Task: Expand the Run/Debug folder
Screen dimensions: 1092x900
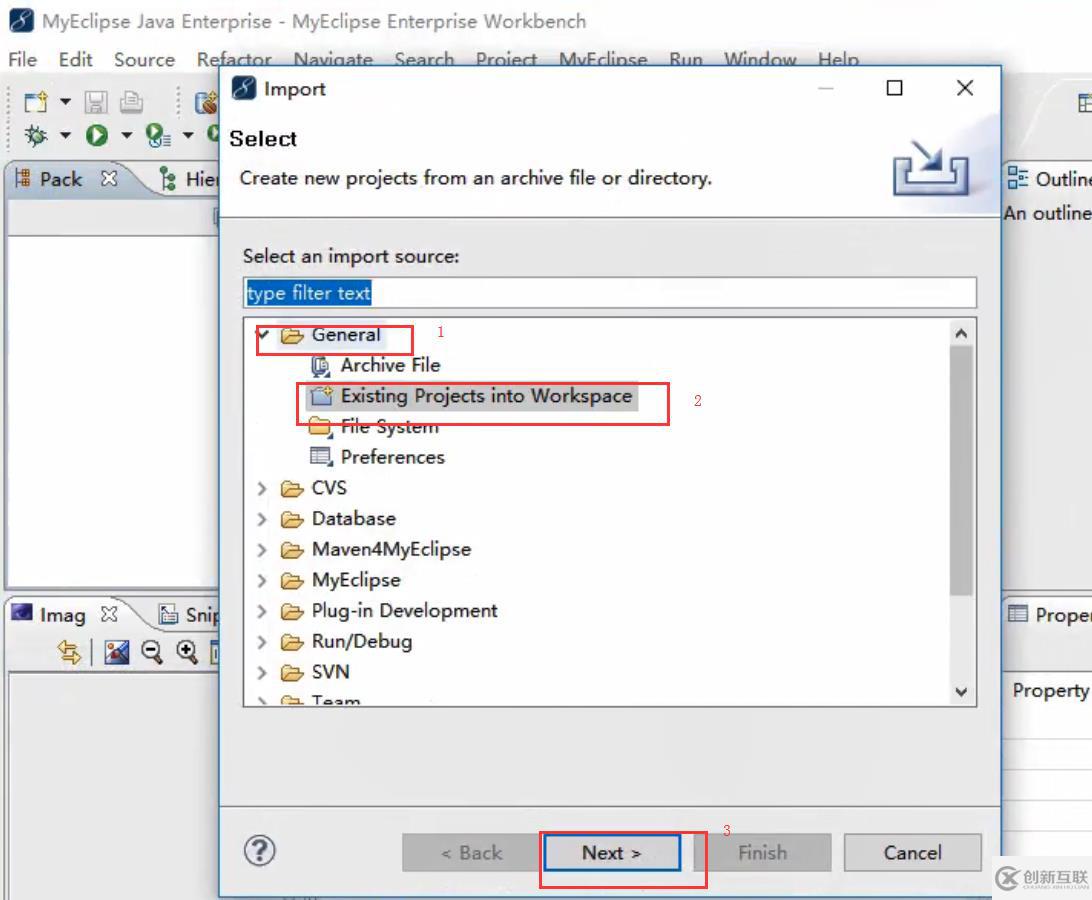Action: pyautogui.click(x=262, y=642)
